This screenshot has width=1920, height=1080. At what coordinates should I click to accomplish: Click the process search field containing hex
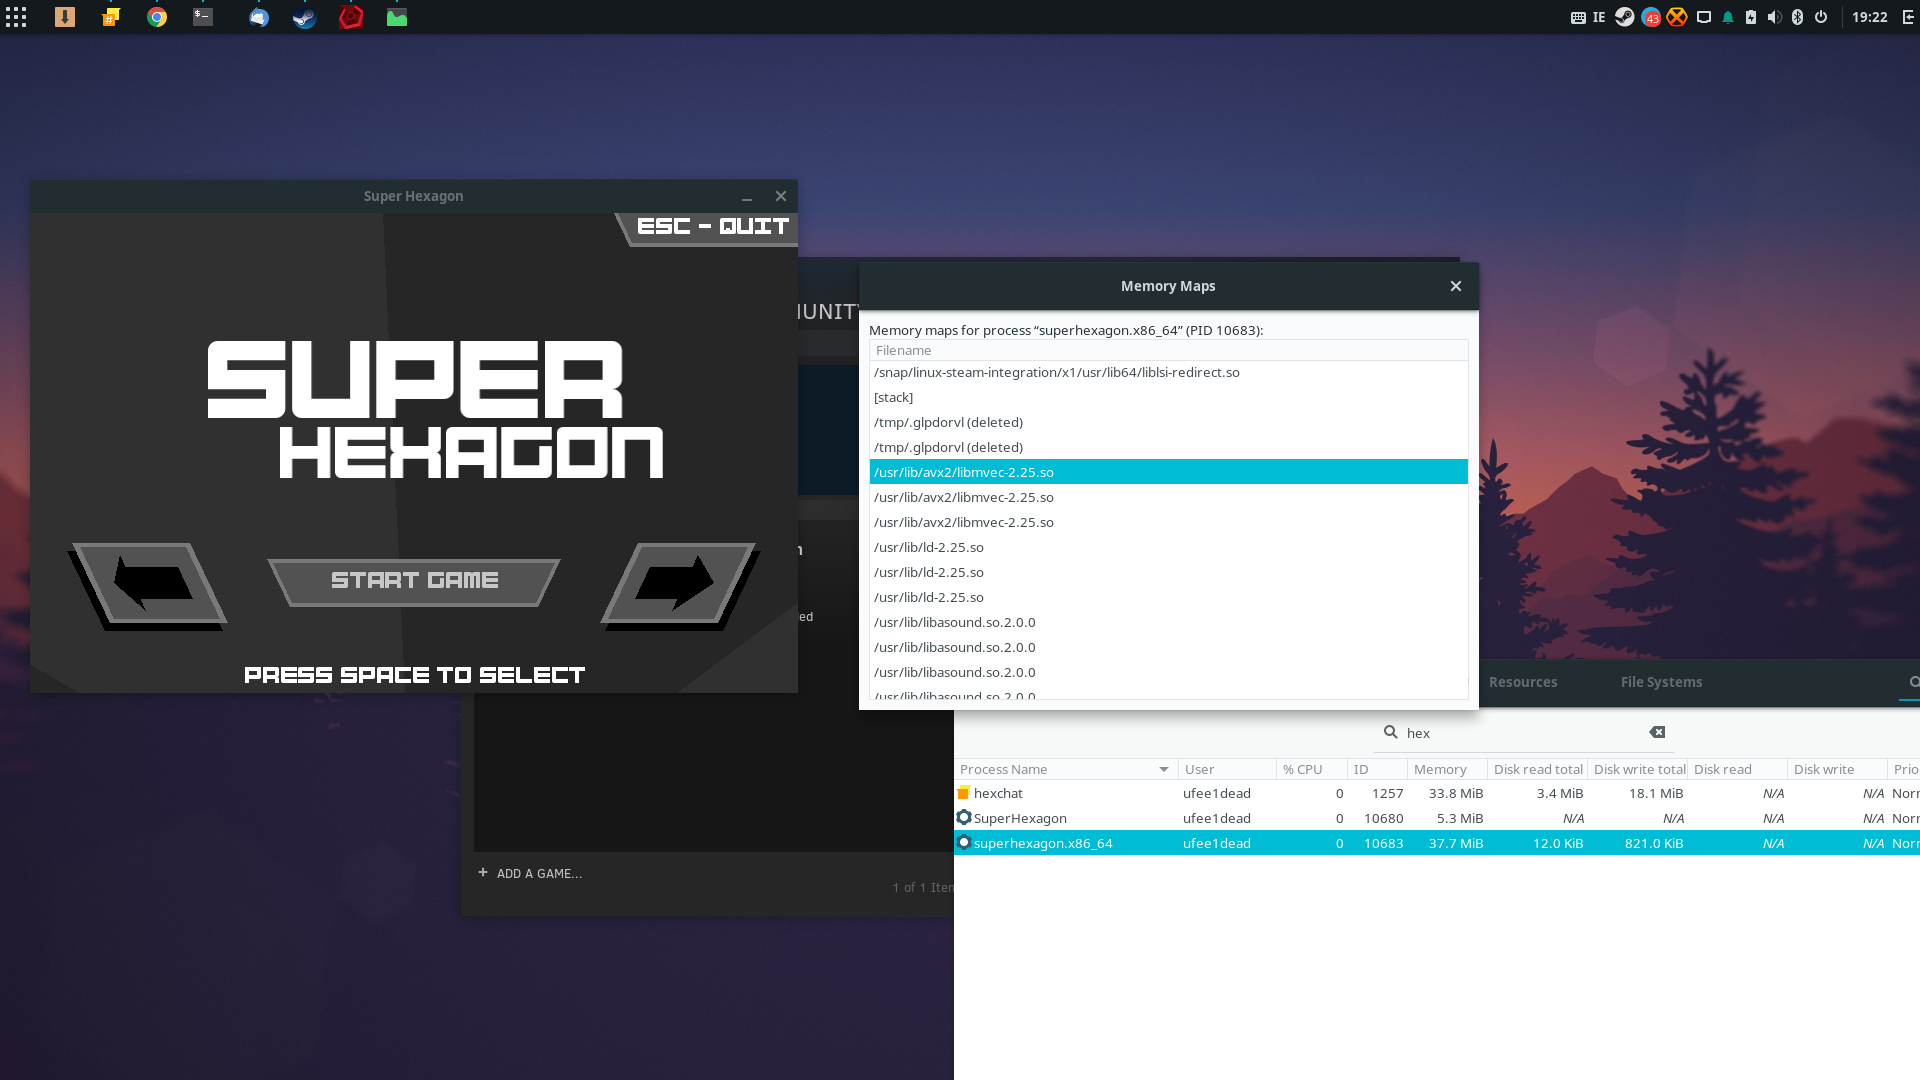[1524, 733]
